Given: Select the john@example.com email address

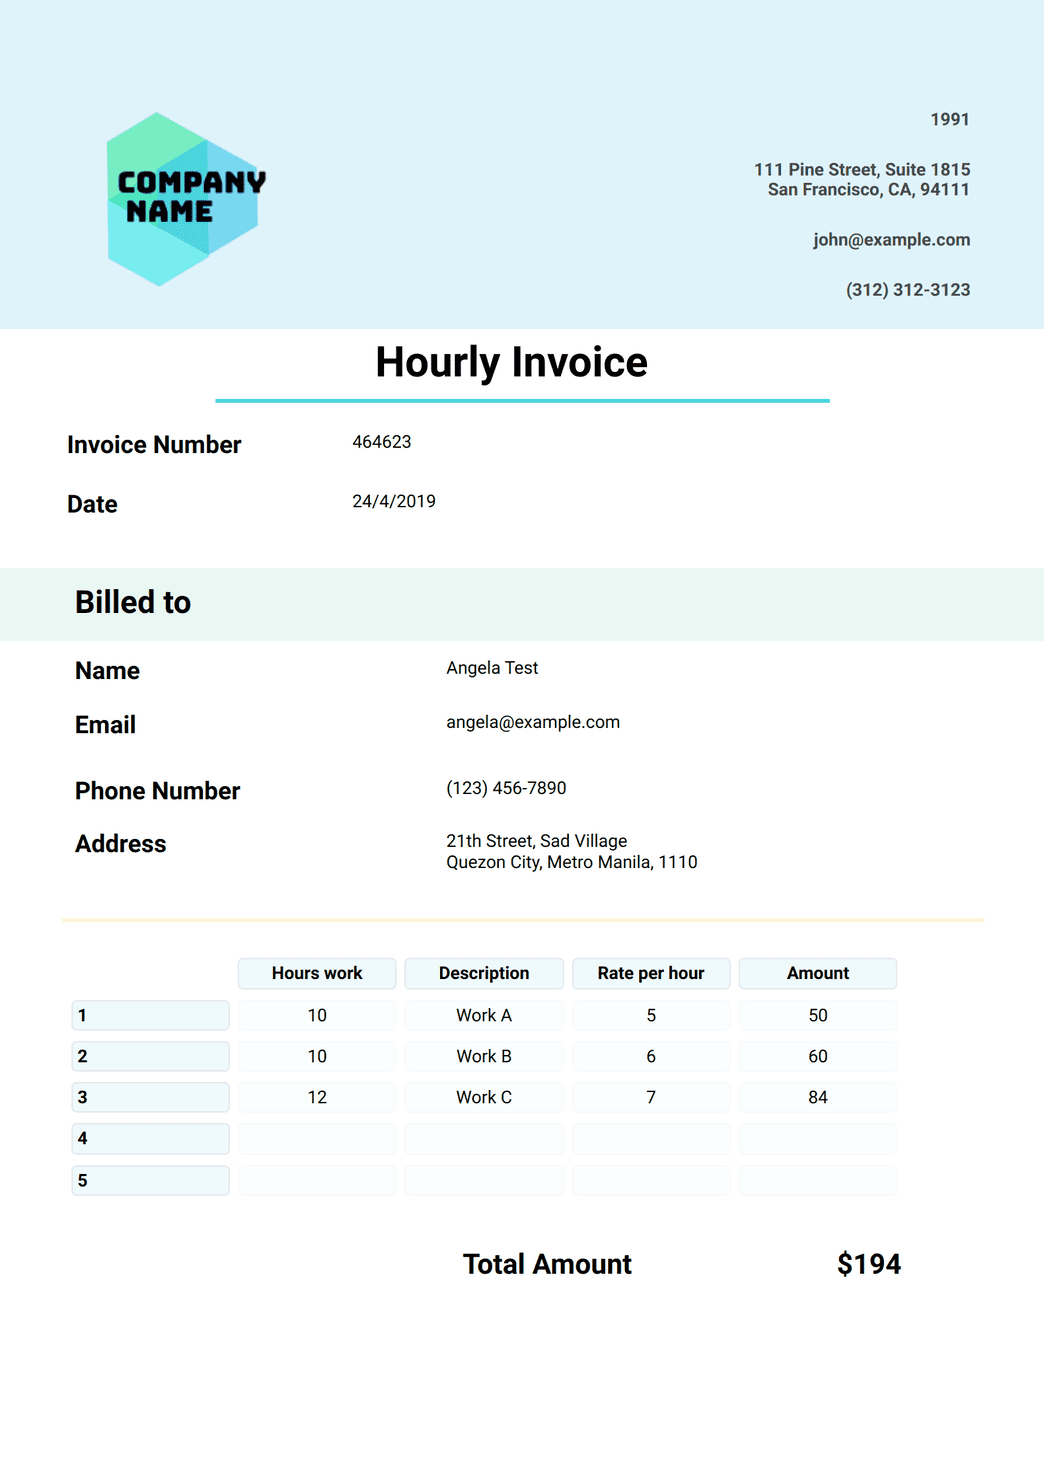Looking at the screenshot, I should pos(891,240).
